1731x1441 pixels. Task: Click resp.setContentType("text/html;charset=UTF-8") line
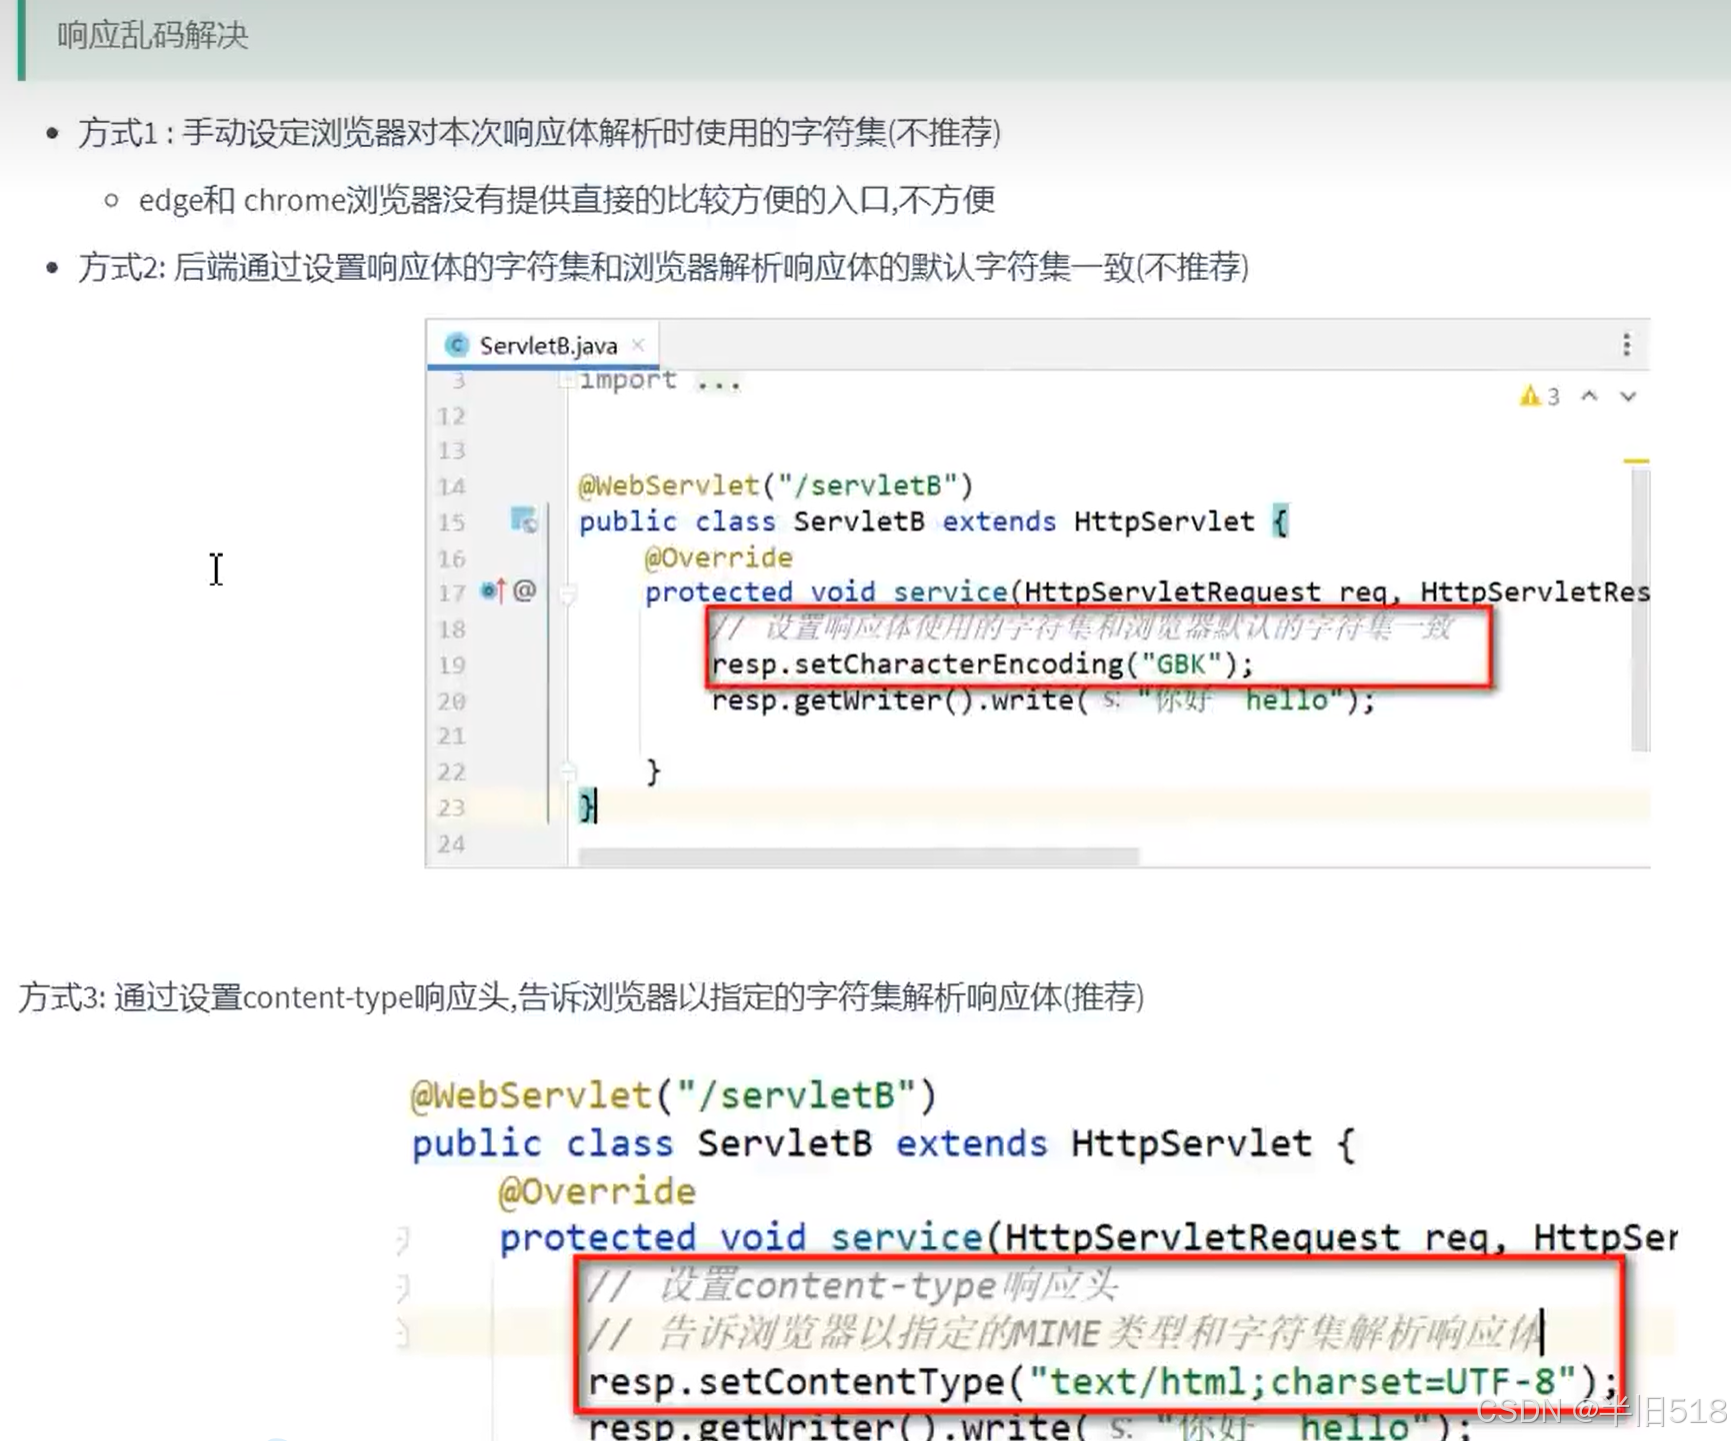(1102, 1382)
